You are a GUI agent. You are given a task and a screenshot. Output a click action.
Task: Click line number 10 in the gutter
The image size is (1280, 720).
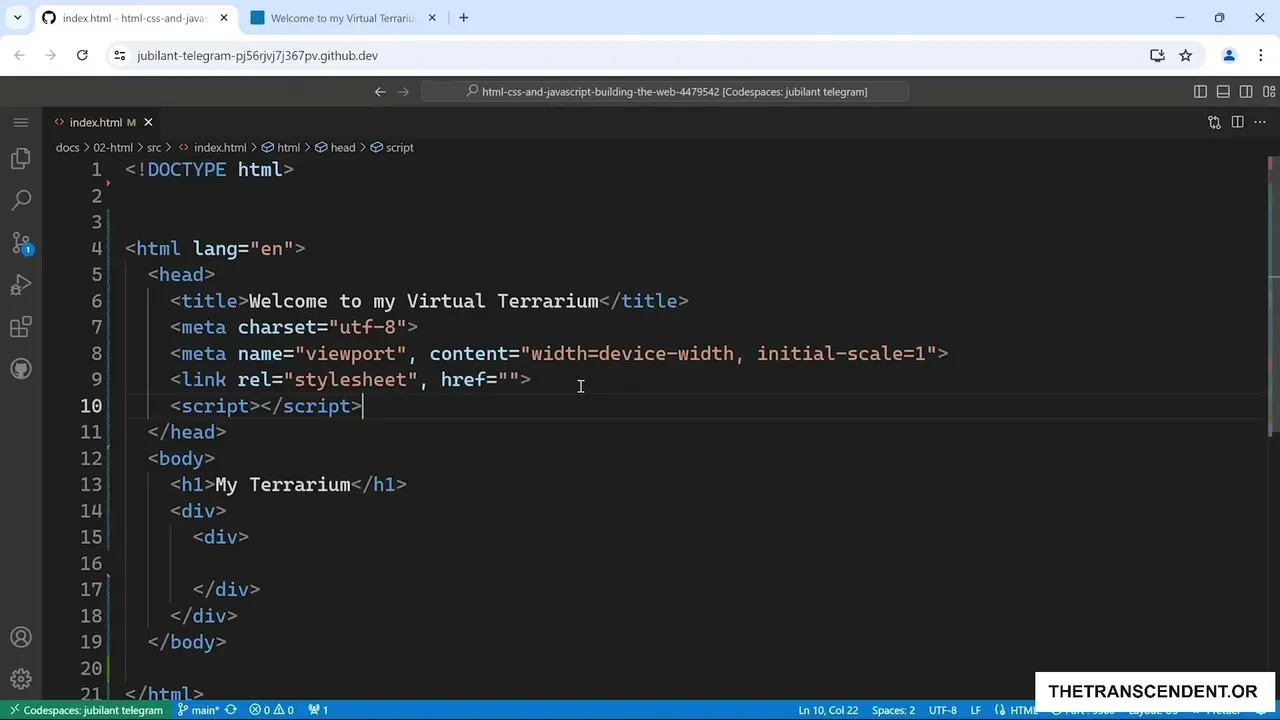(x=91, y=406)
